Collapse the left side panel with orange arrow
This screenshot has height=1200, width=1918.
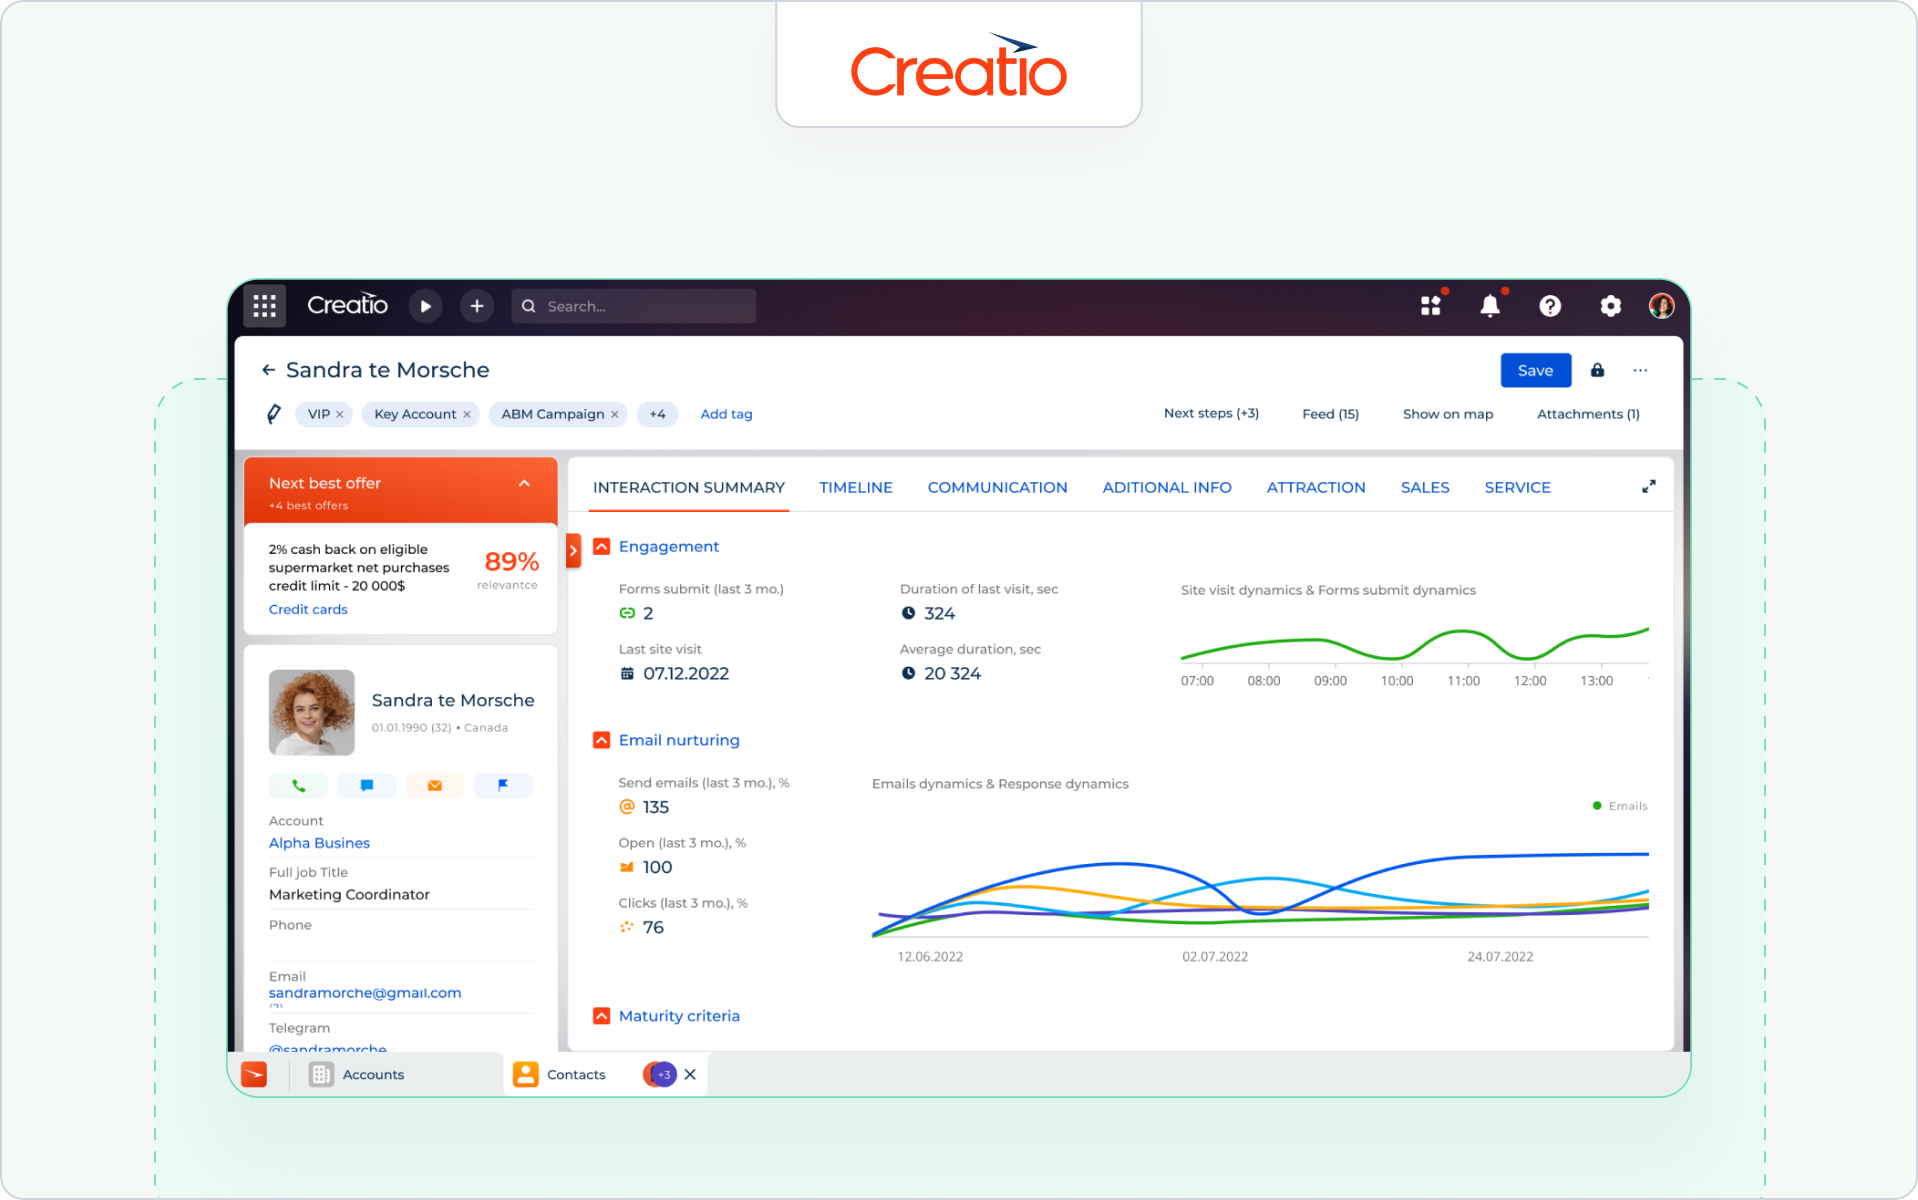pos(573,551)
